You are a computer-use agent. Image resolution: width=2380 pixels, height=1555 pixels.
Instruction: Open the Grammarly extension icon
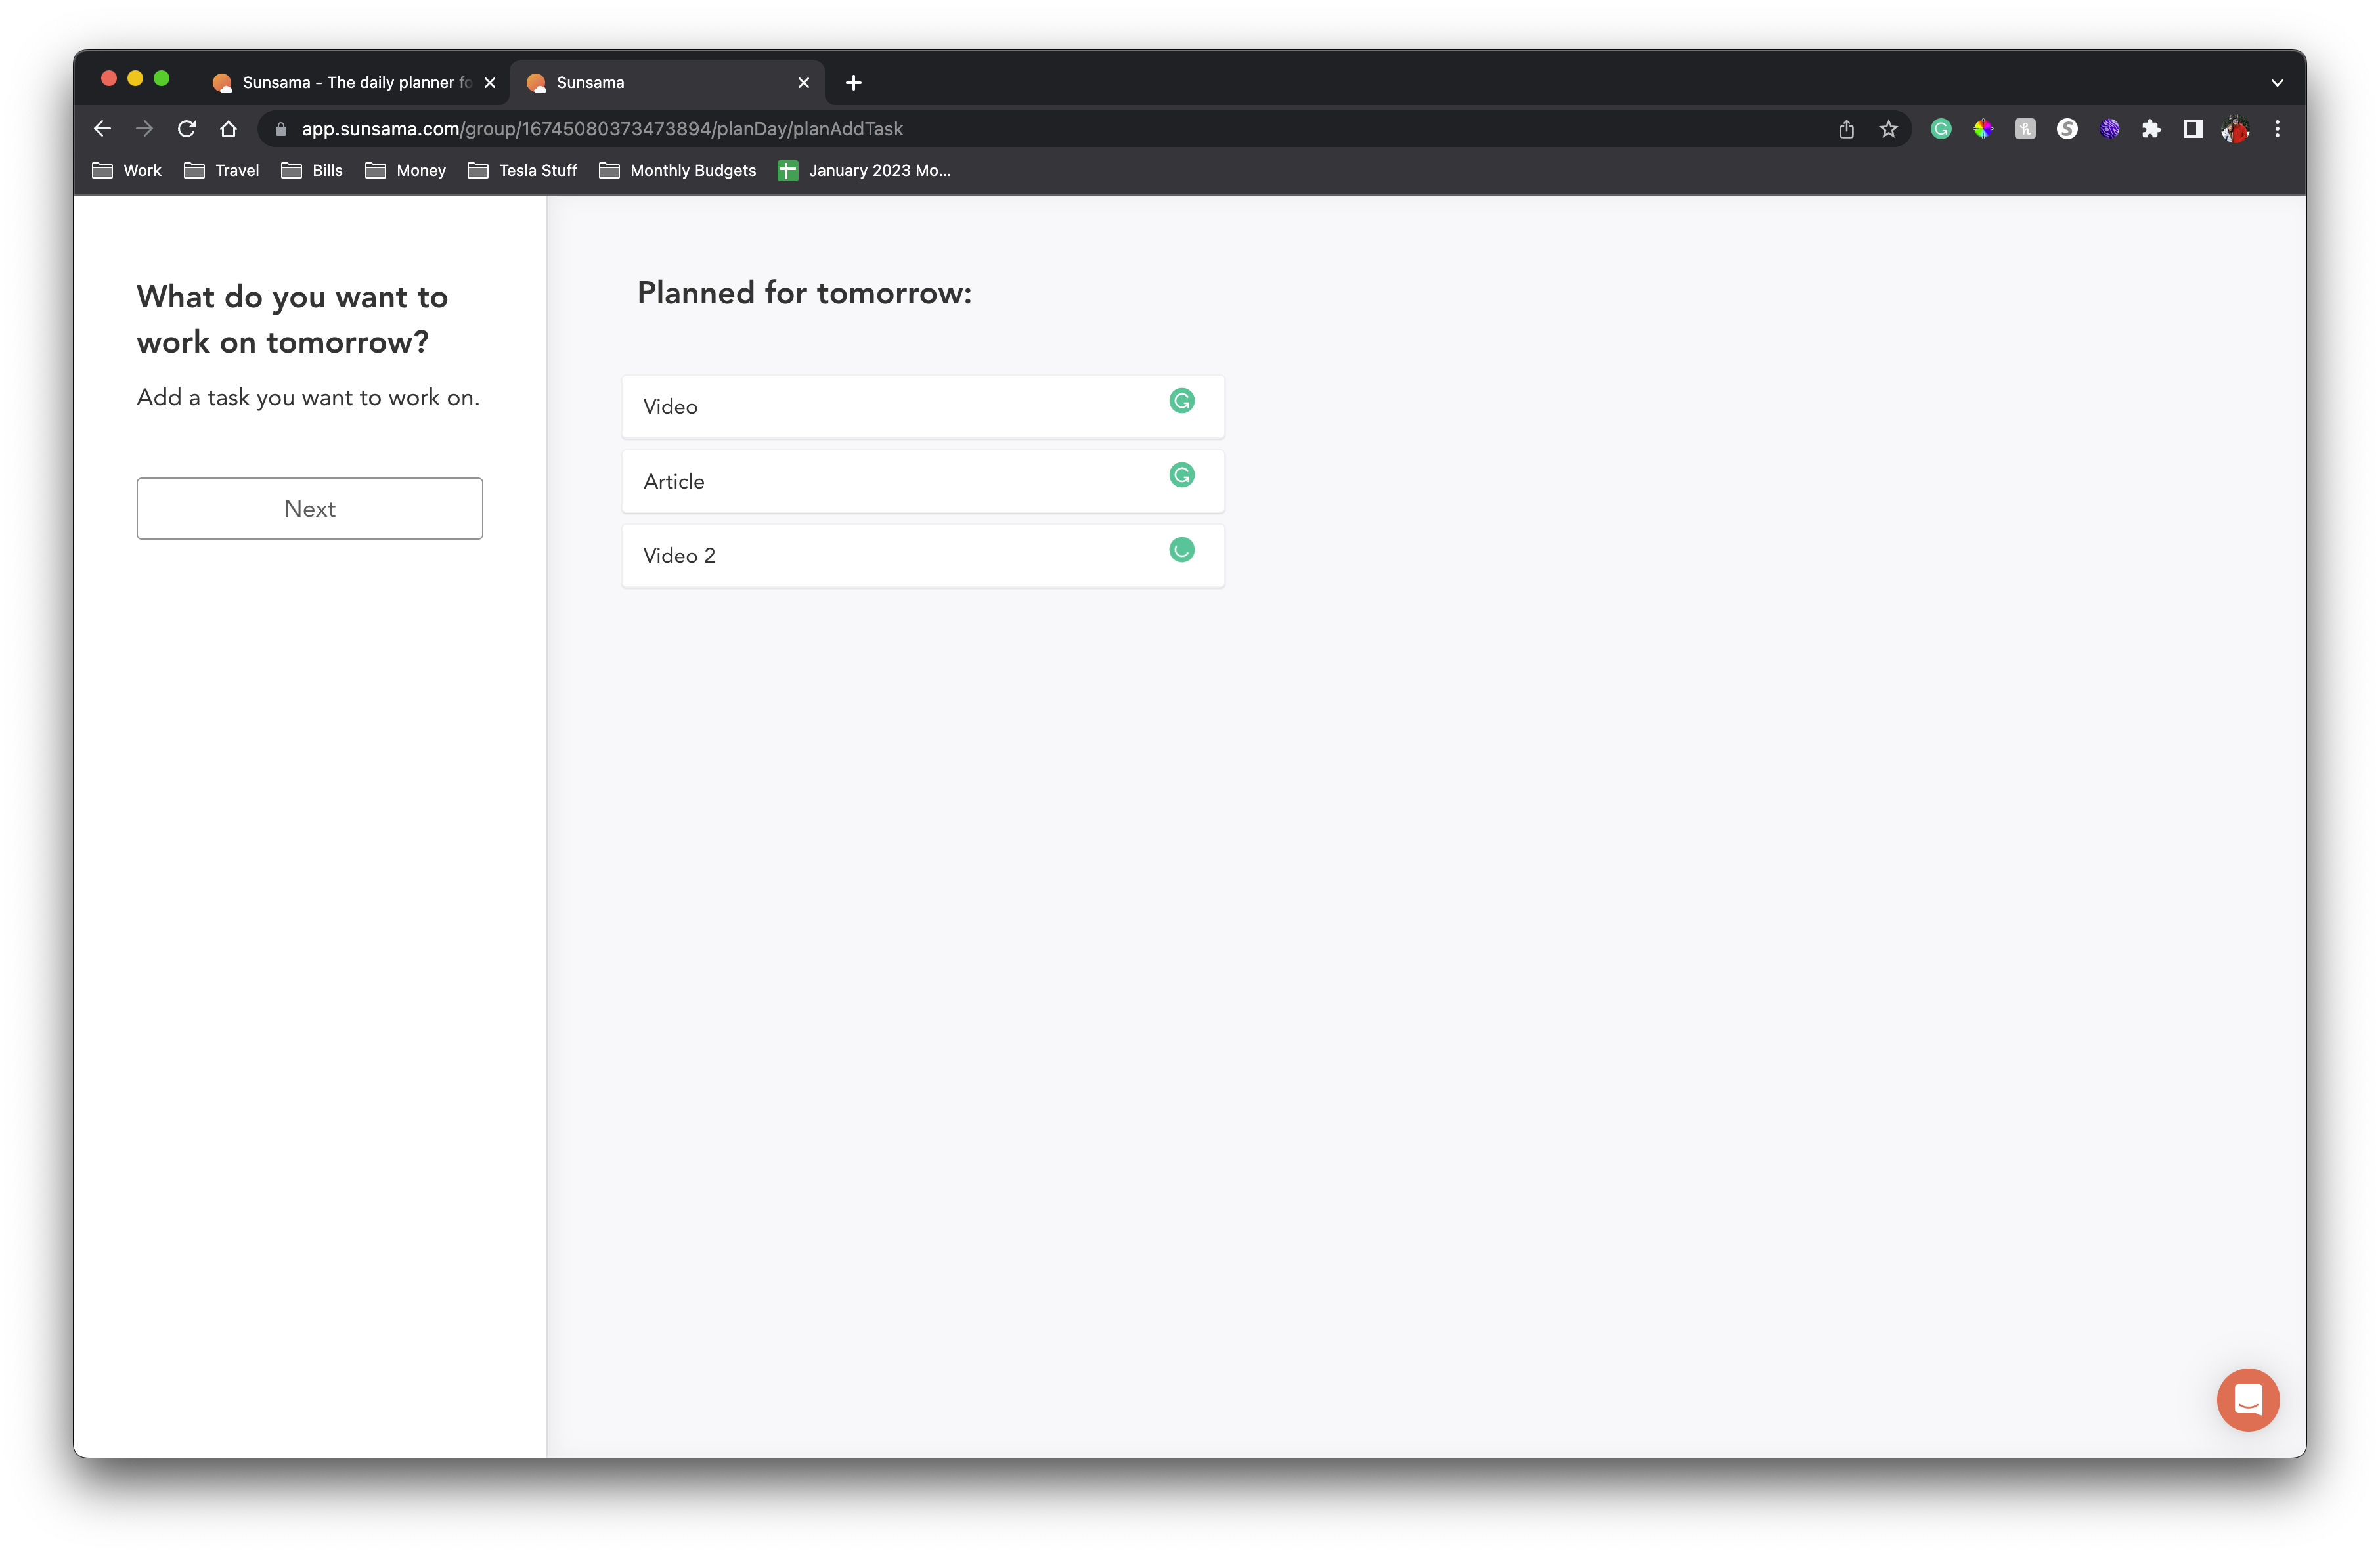pos(1941,128)
